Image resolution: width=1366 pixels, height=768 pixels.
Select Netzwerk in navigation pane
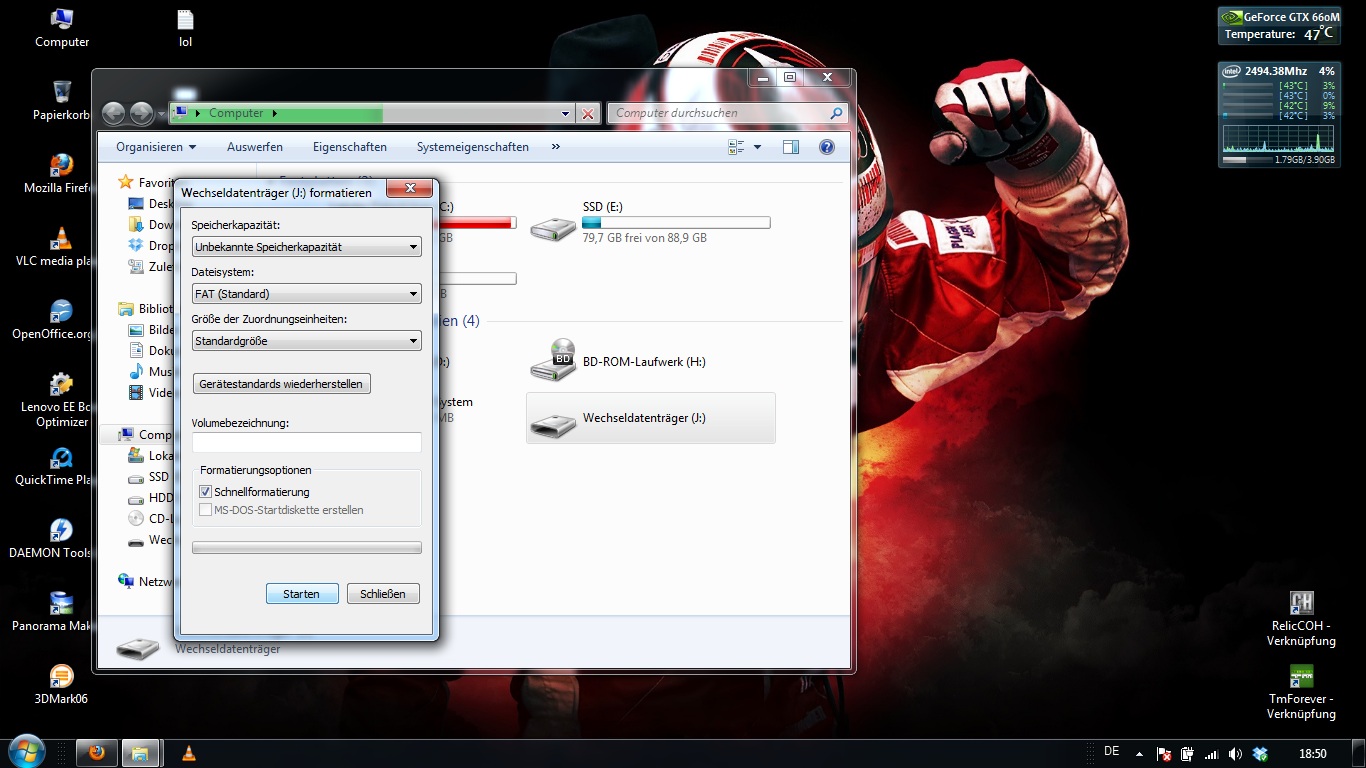tap(147, 581)
